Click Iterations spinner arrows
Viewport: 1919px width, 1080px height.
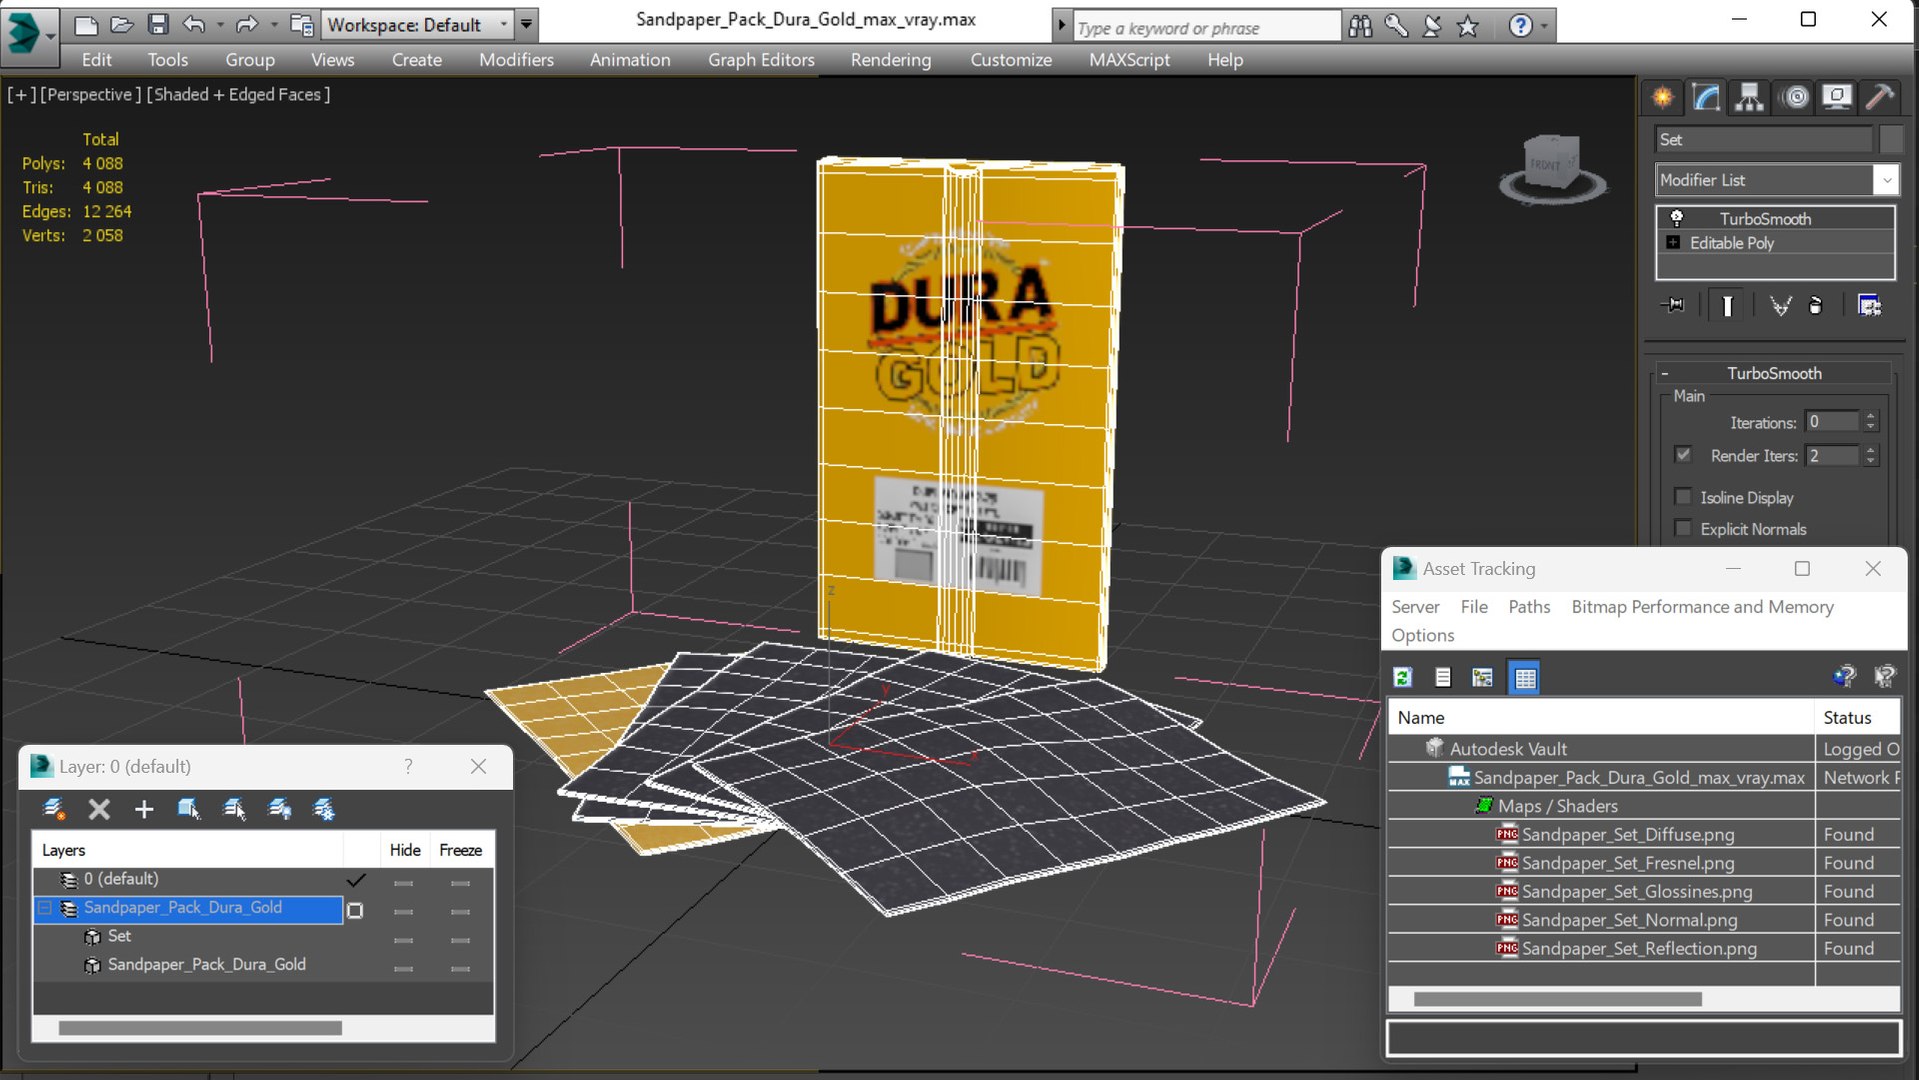tap(1871, 422)
